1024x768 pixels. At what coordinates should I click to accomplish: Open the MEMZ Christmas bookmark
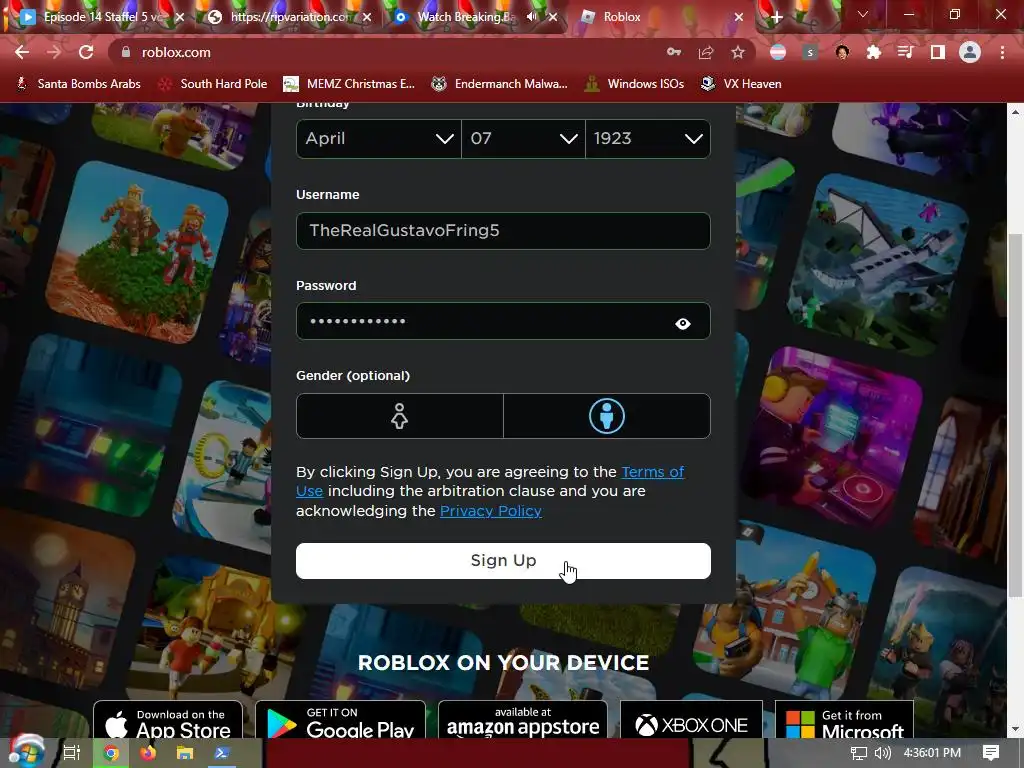point(349,84)
